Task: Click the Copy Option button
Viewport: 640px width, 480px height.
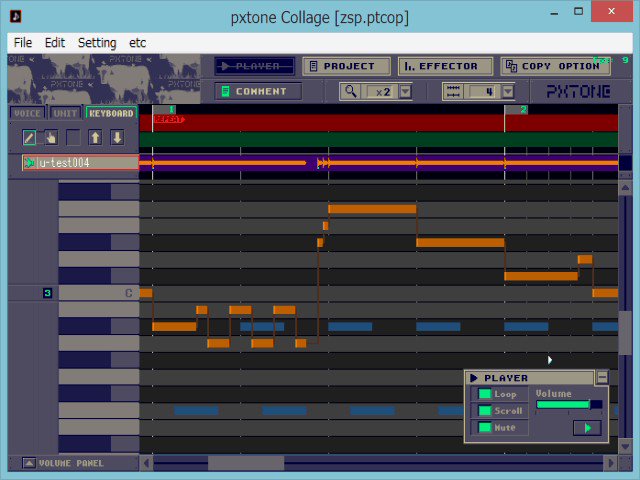Action: pos(555,66)
